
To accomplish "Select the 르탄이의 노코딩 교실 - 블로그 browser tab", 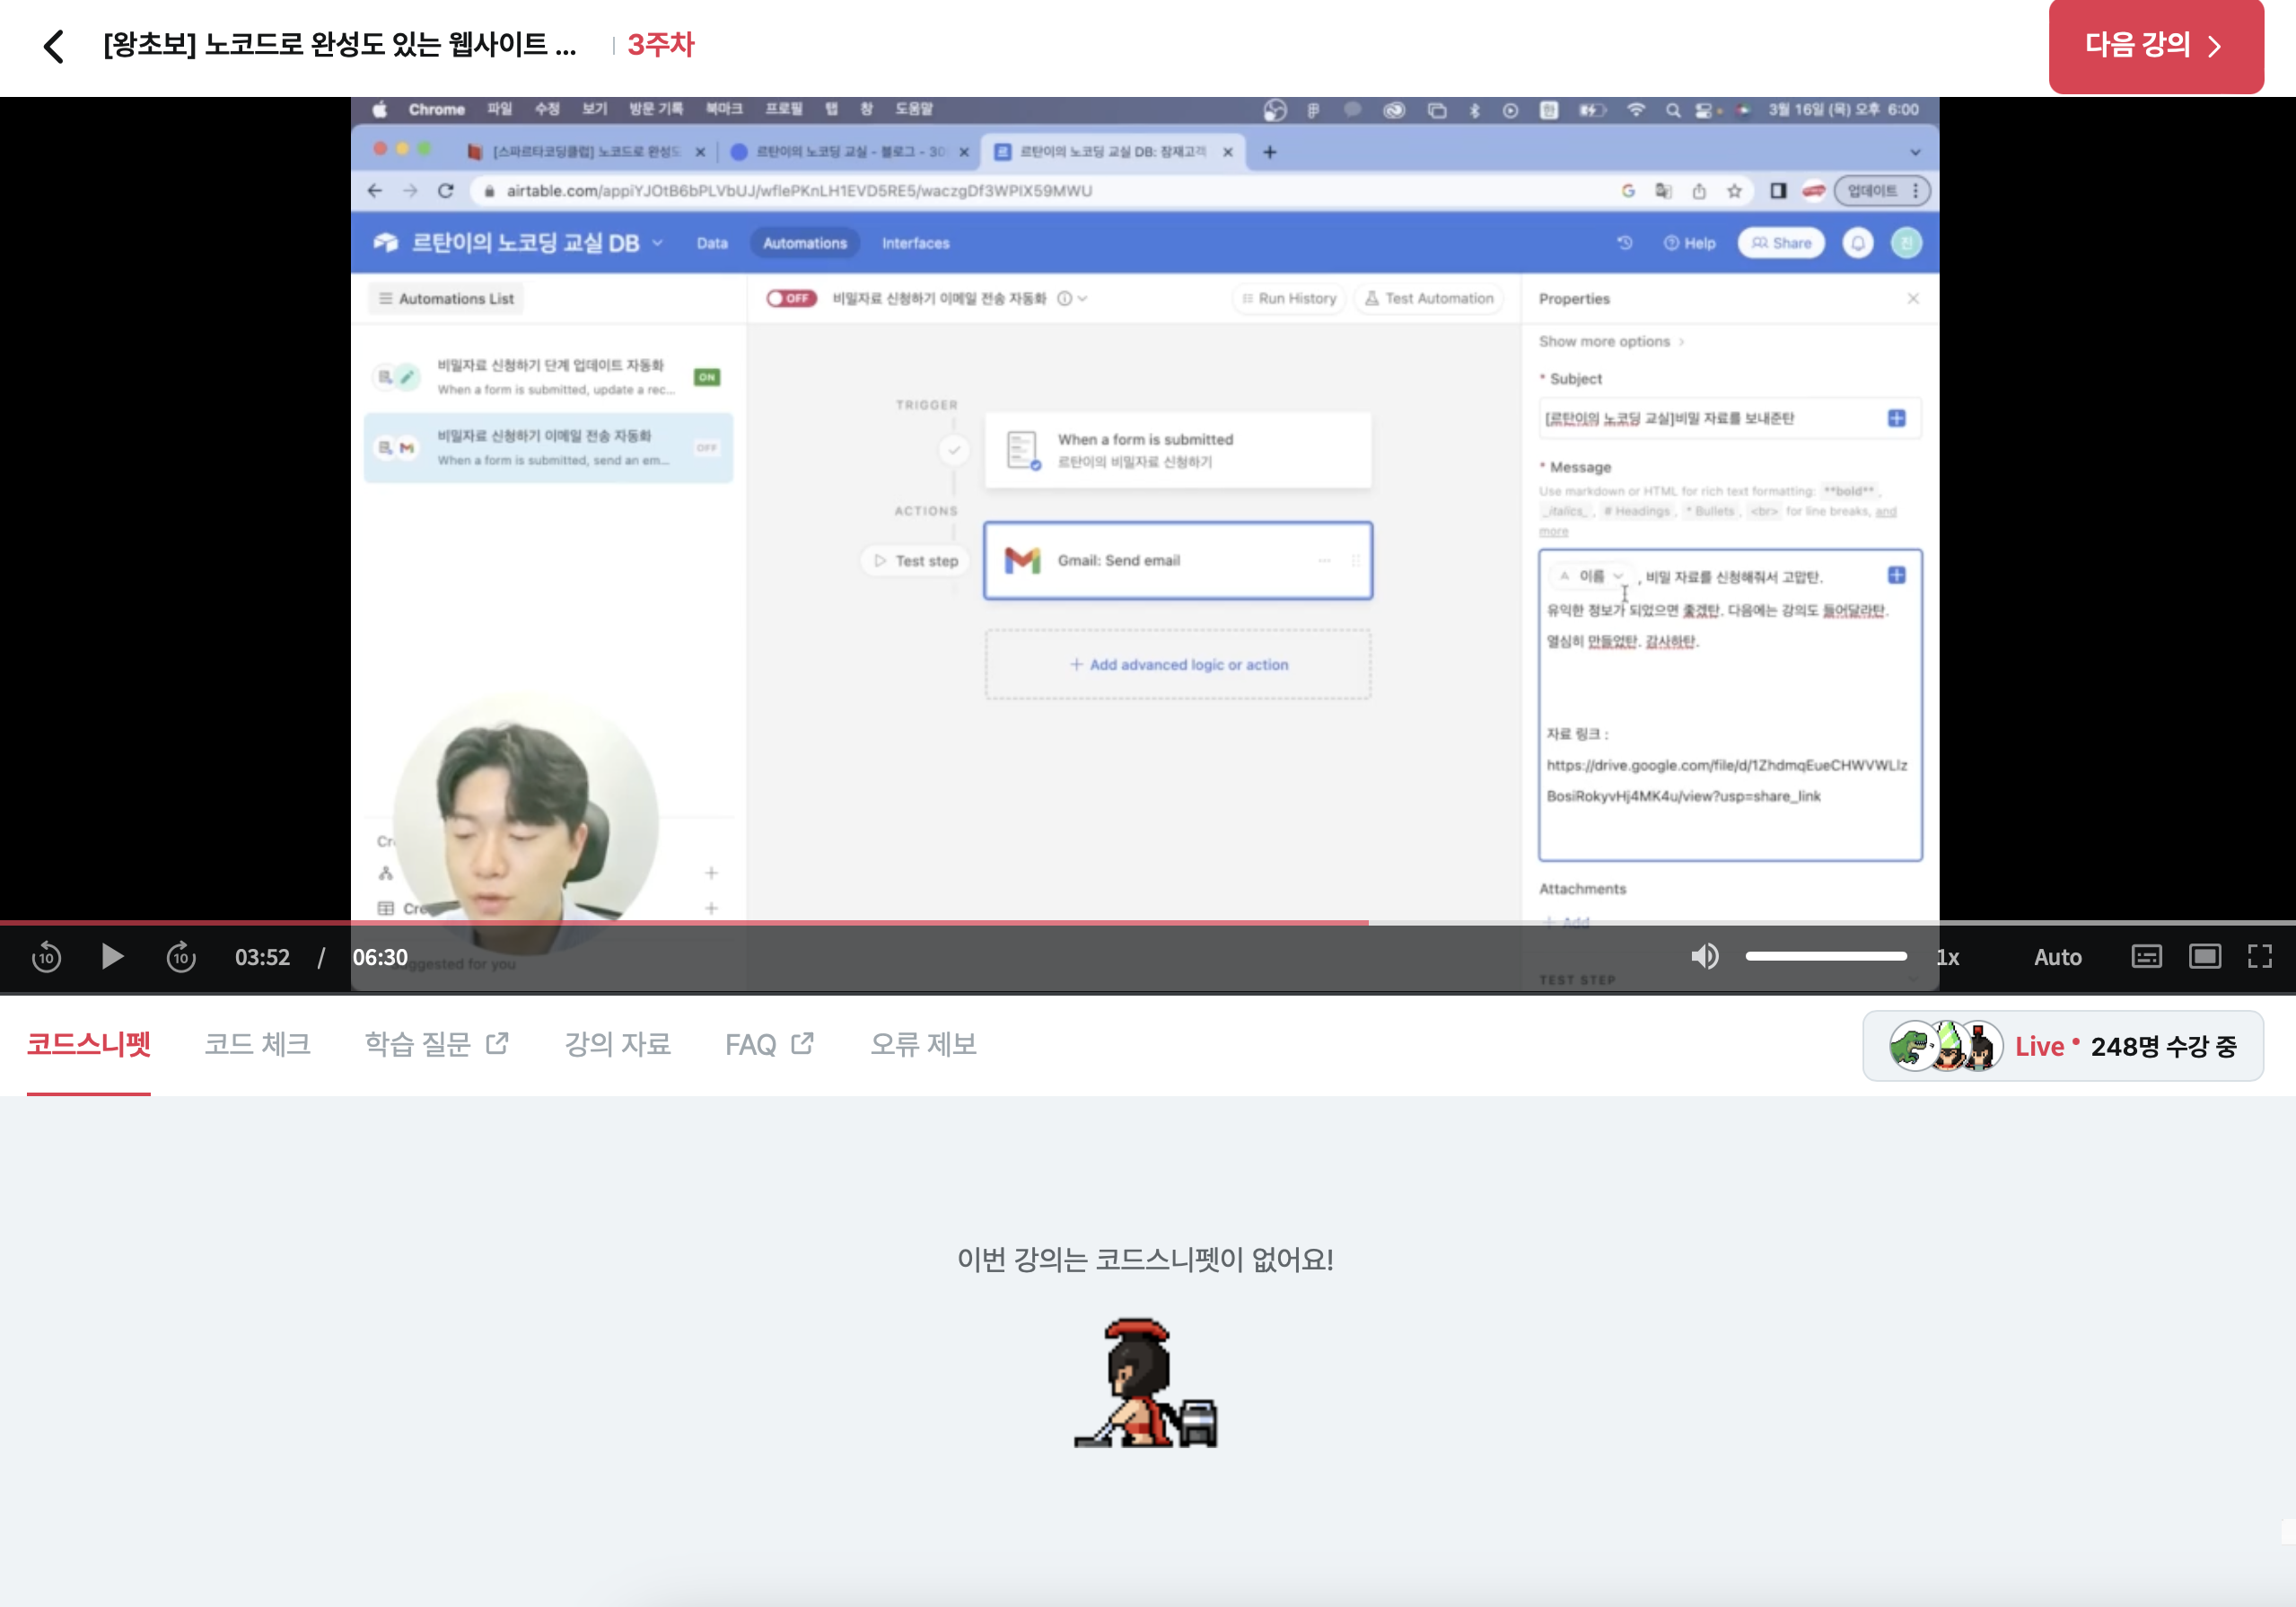I will click(849, 152).
